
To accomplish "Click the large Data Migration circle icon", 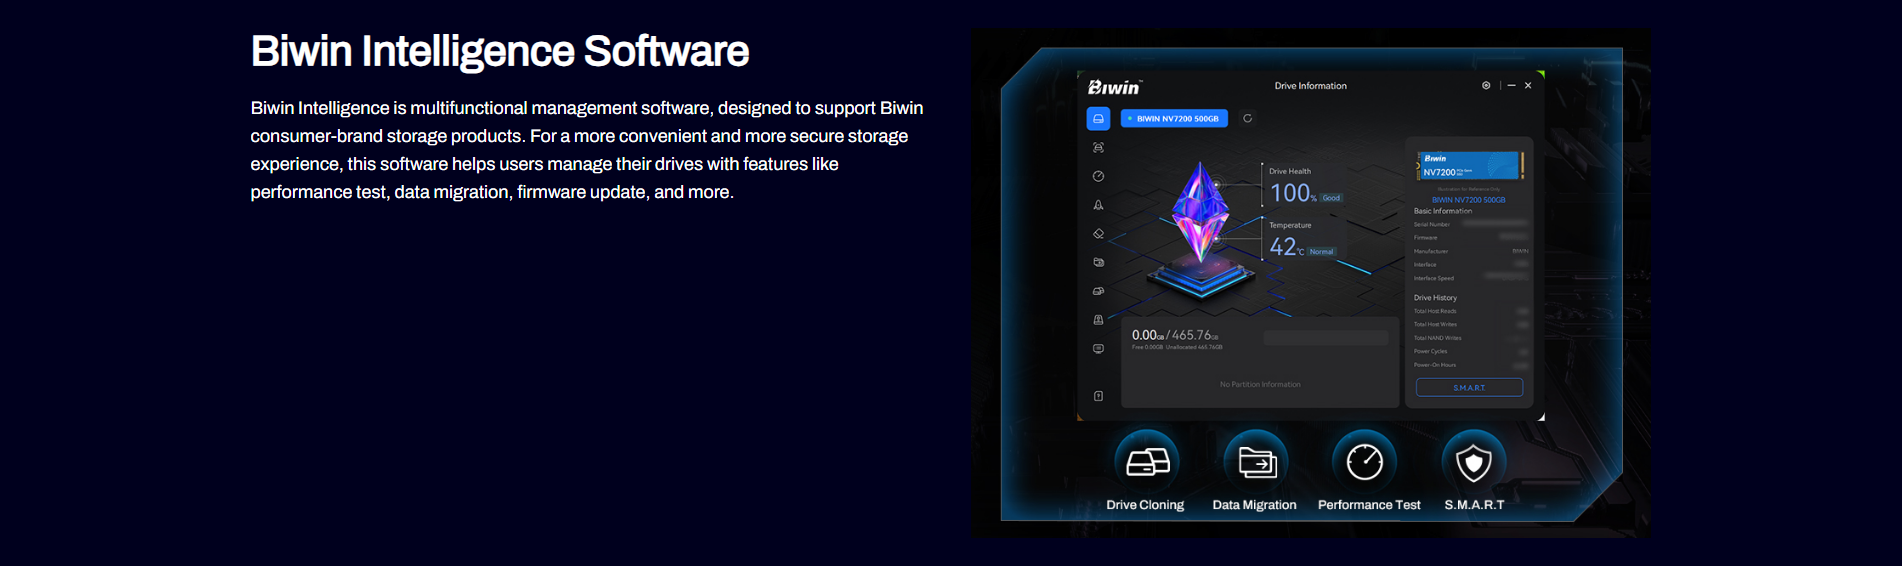I will pos(1256,462).
